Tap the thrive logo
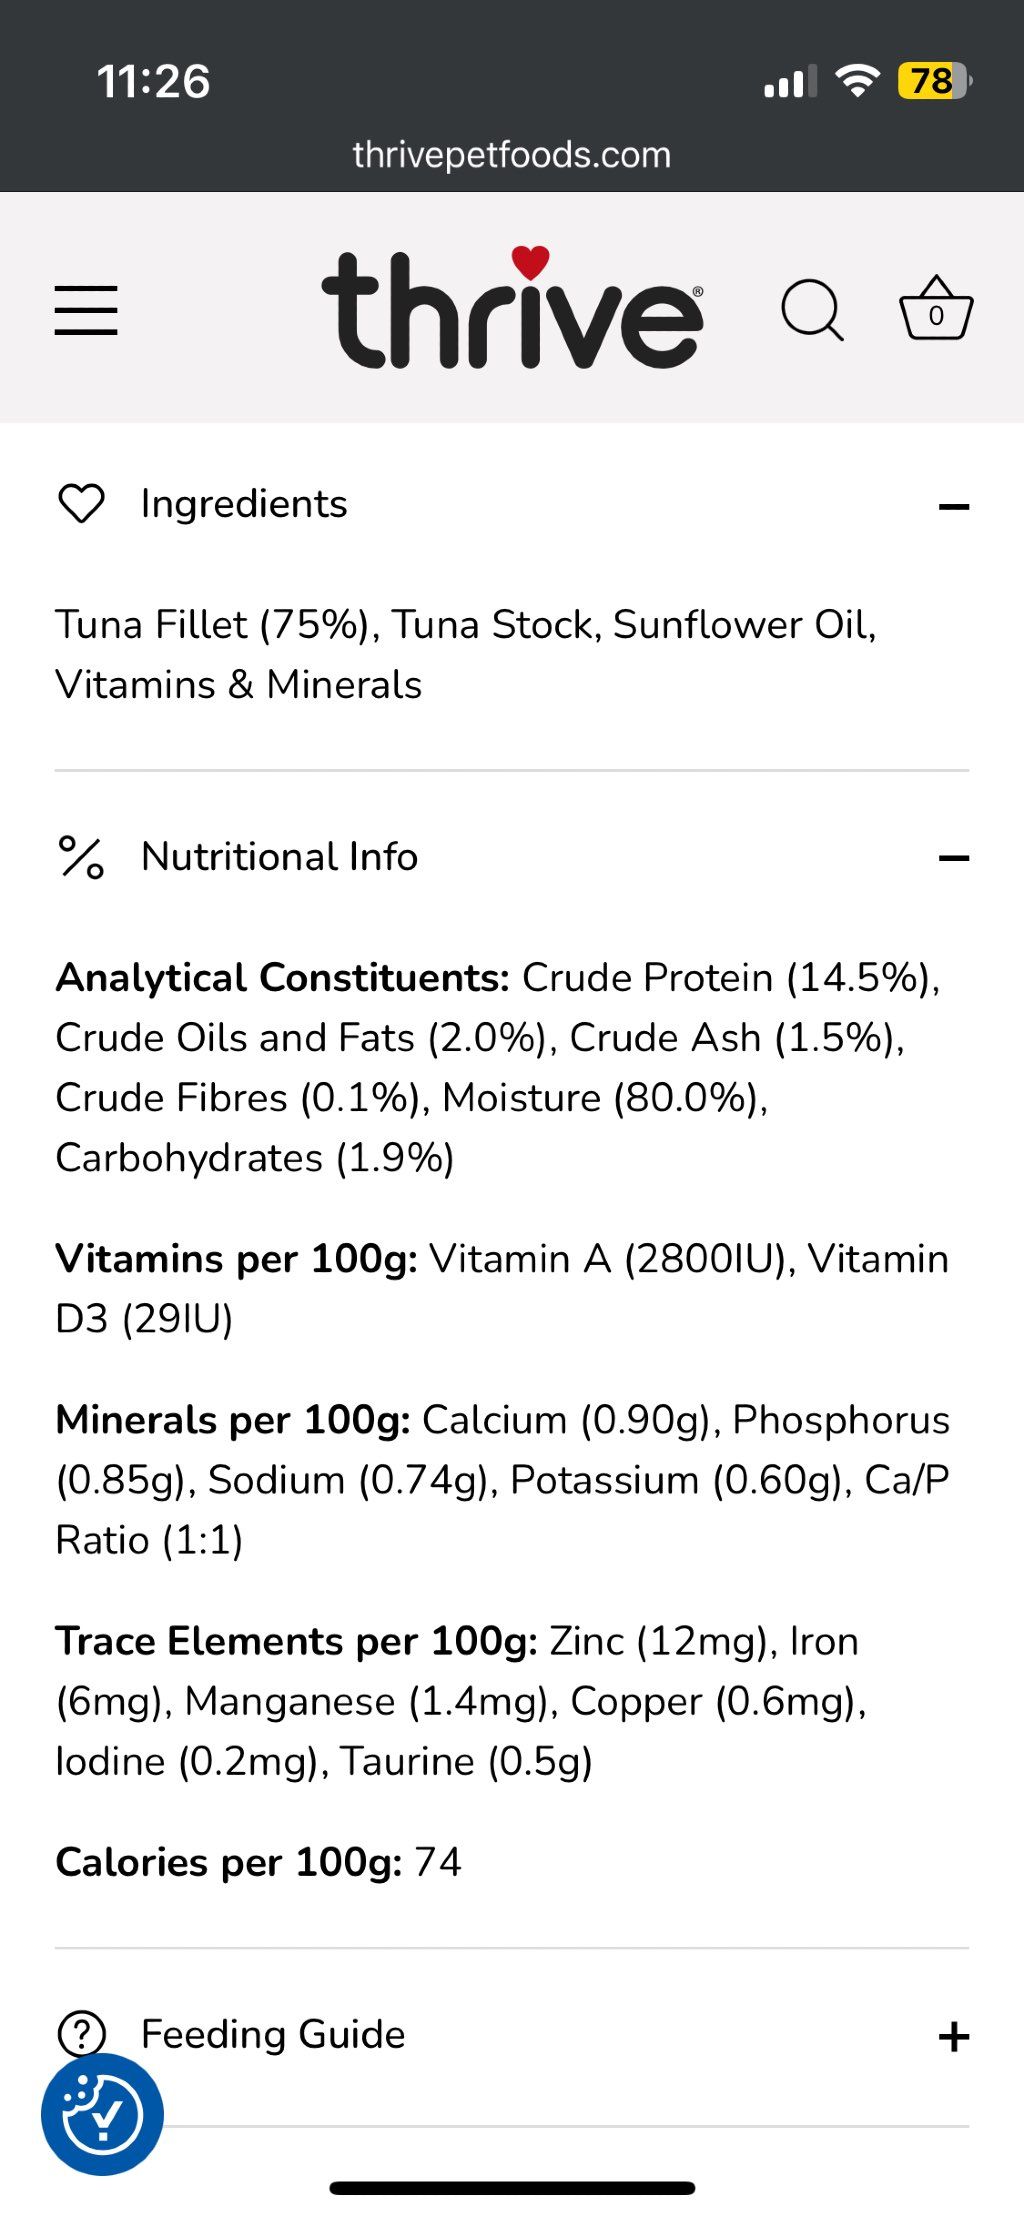1024x2217 pixels. pos(512,307)
